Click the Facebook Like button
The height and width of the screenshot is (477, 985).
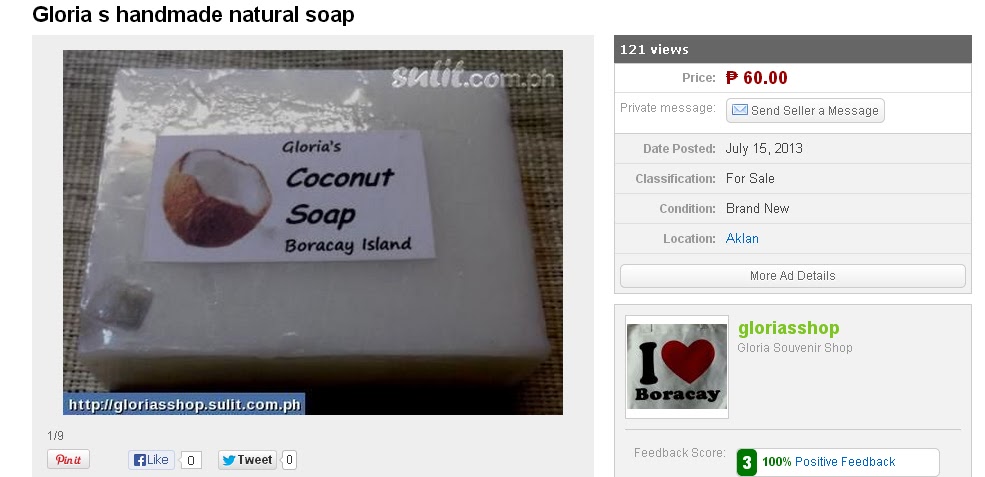tap(151, 460)
